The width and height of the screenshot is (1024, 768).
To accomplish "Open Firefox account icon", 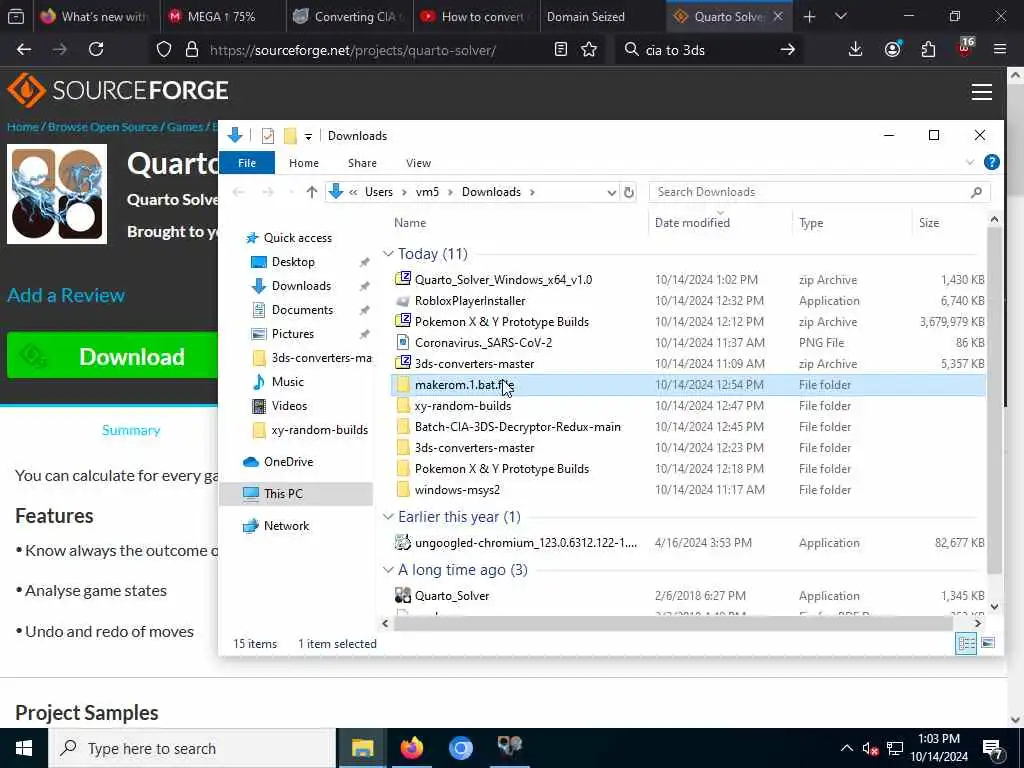I will 893,49.
